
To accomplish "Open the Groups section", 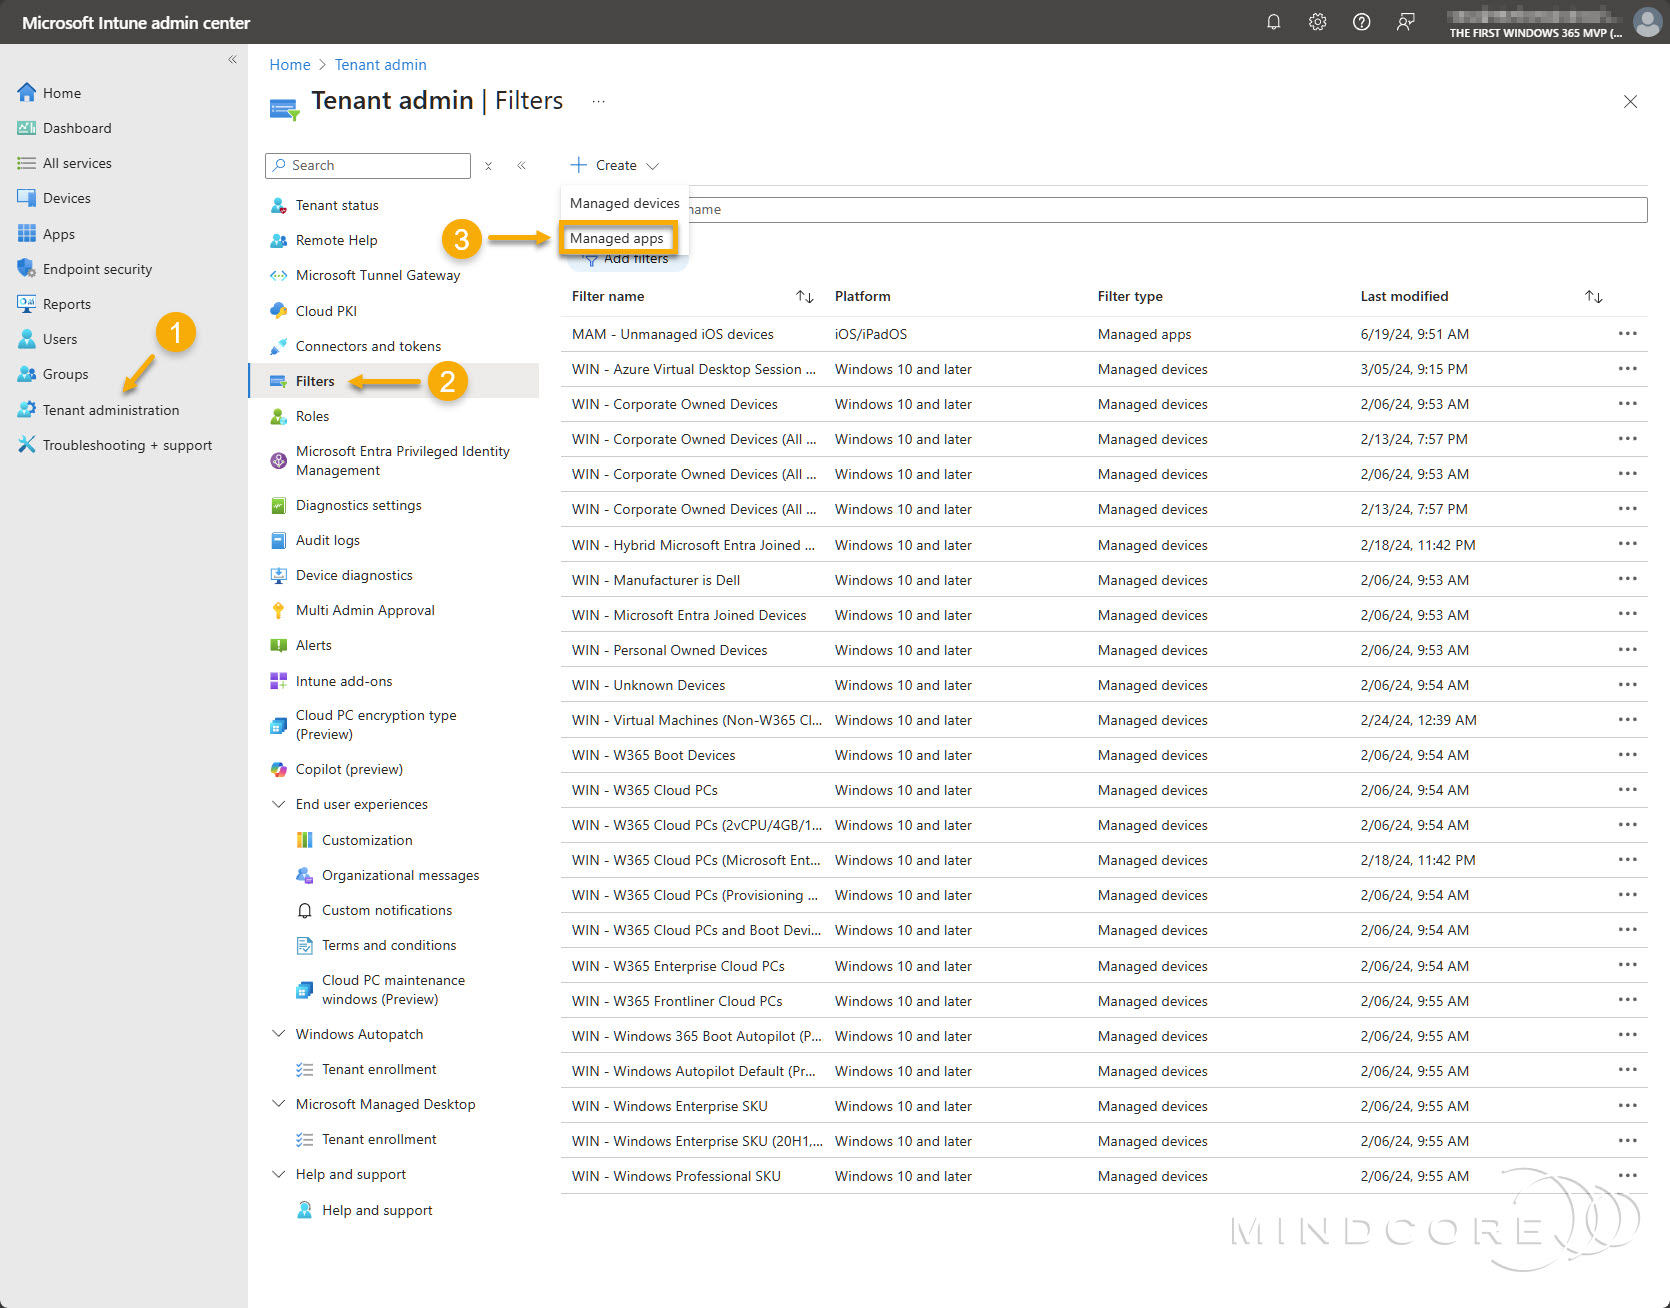I will click(66, 374).
